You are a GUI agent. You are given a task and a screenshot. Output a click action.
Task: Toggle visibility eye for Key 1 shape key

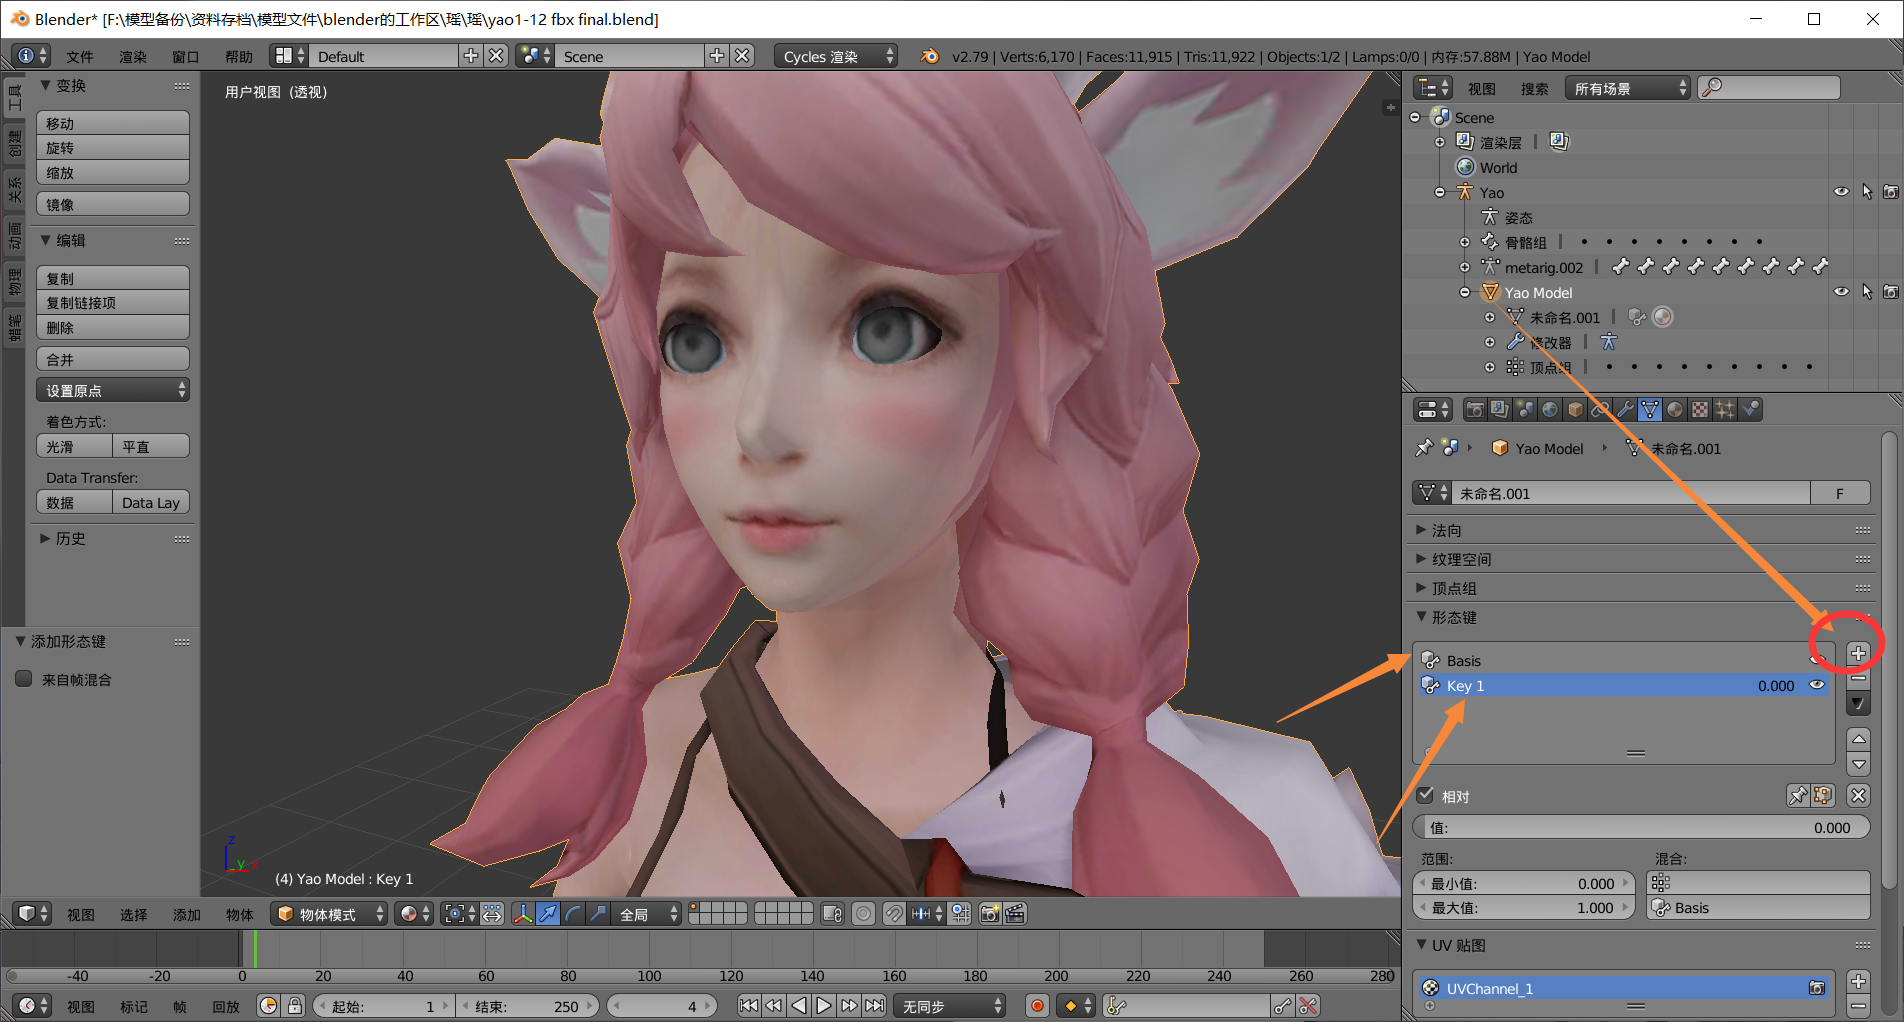coord(1817,685)
